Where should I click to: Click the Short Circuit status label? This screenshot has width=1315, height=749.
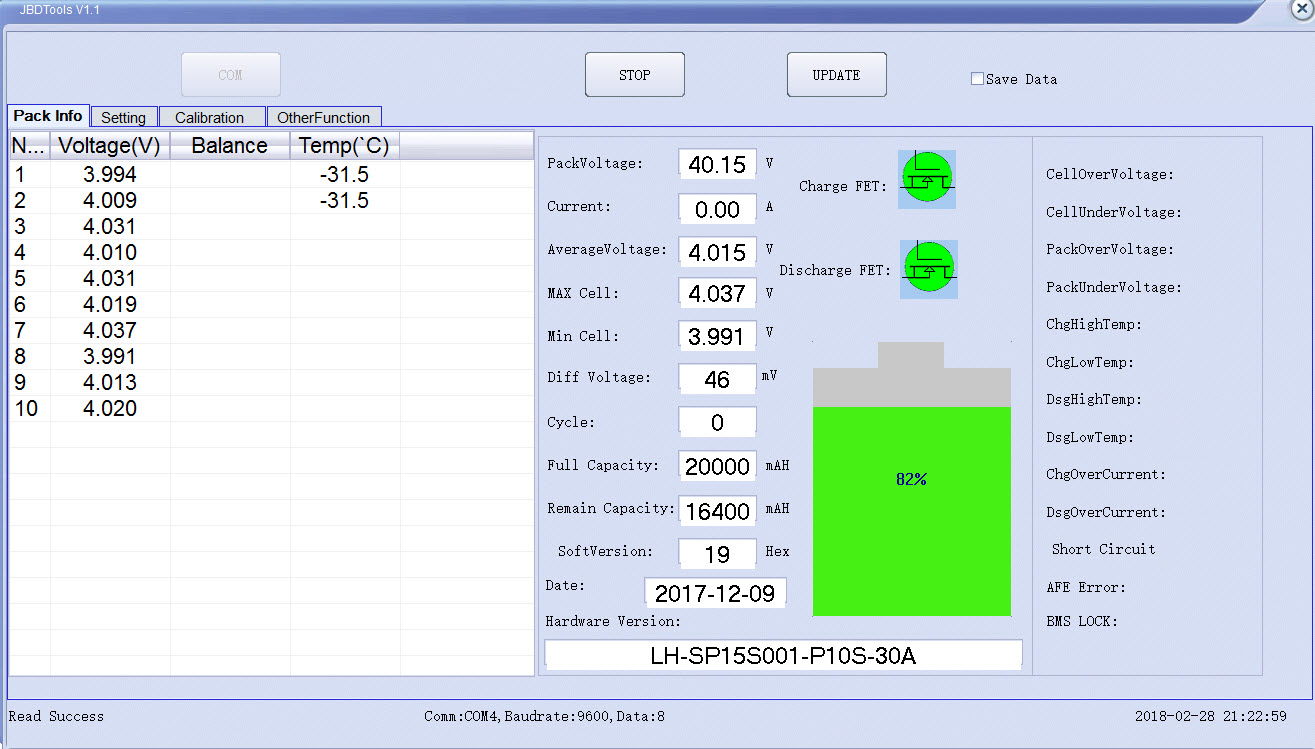tap(1103, 550)
